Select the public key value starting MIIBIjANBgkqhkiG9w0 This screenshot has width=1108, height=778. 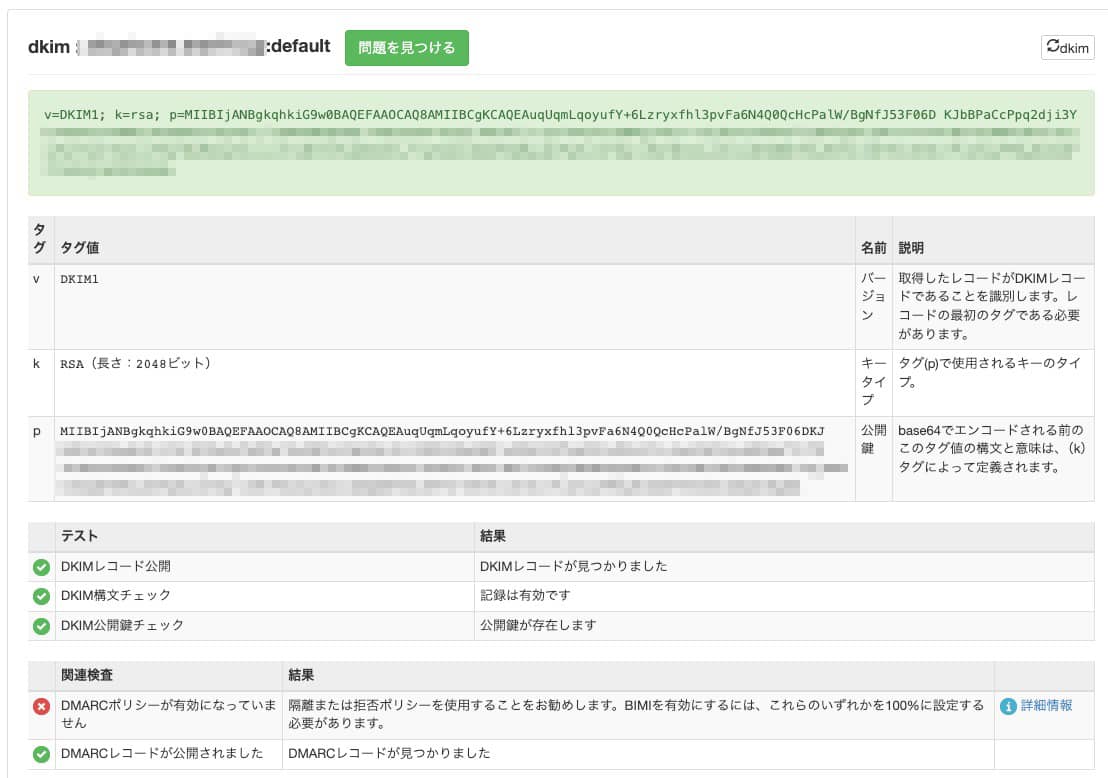tap(442, 431)
